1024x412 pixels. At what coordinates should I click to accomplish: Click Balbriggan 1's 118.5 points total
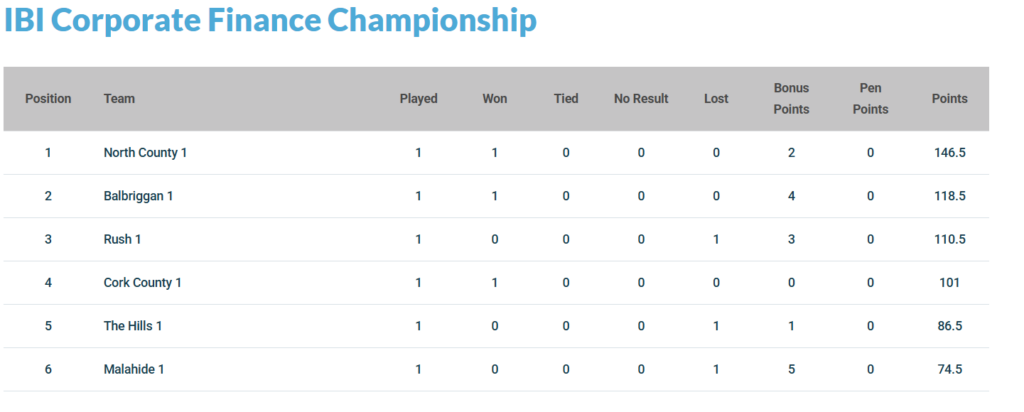(x=949, y=196)
